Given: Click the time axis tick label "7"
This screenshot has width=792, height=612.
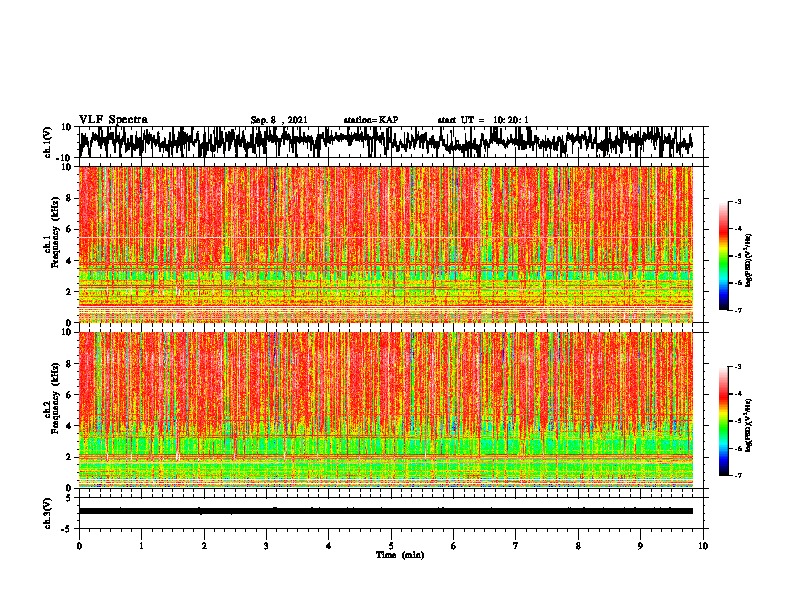Looking at the screenshot, I should point(516,546).
